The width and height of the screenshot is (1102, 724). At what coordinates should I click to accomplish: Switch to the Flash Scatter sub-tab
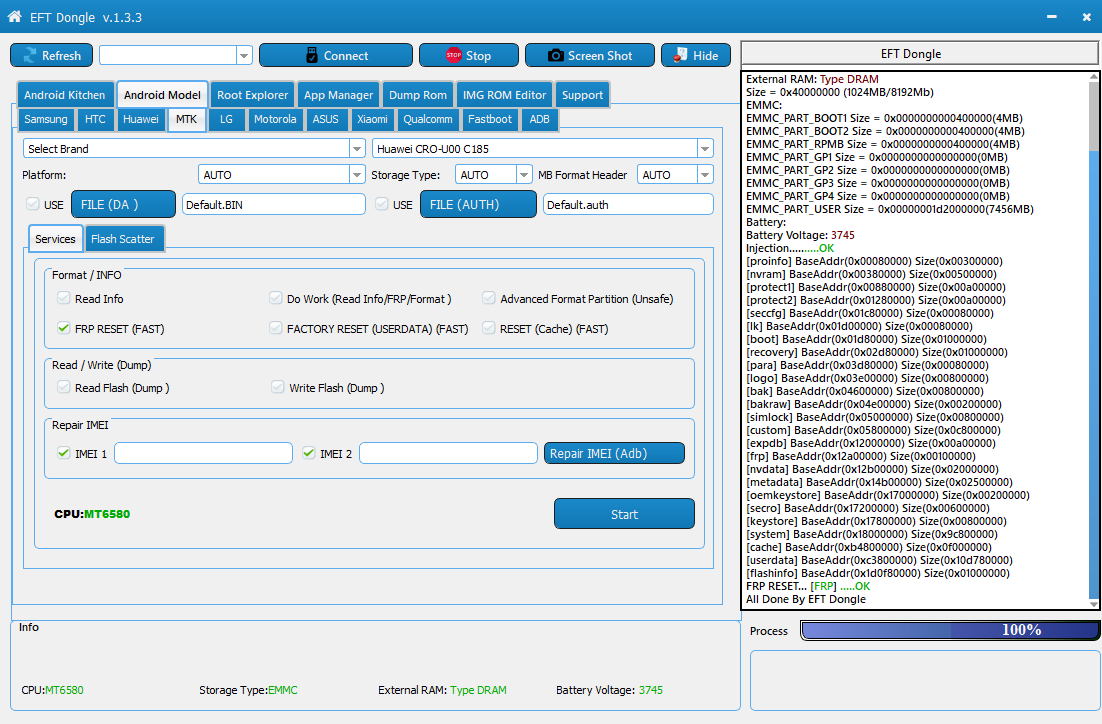(124, 239)
